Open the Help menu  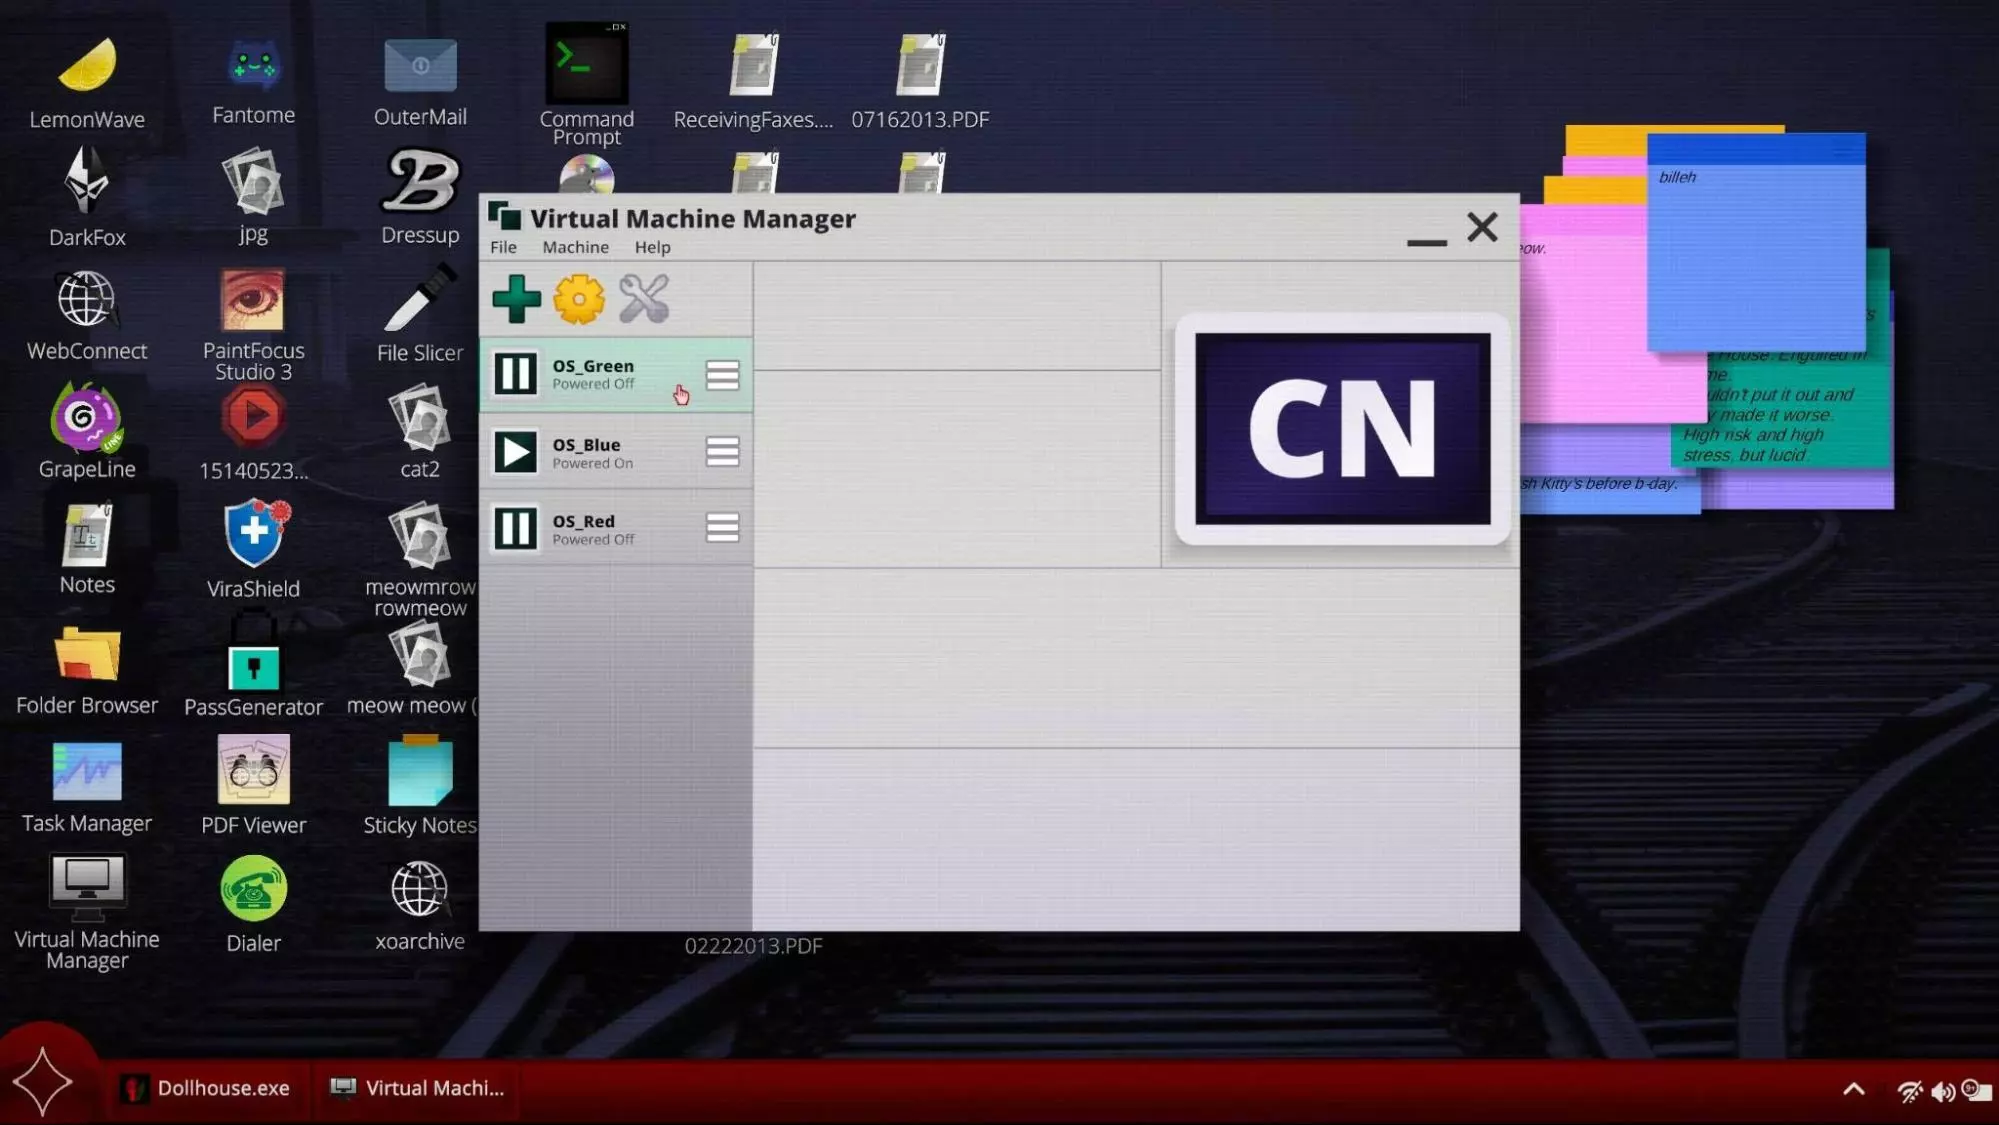point(652,247)
